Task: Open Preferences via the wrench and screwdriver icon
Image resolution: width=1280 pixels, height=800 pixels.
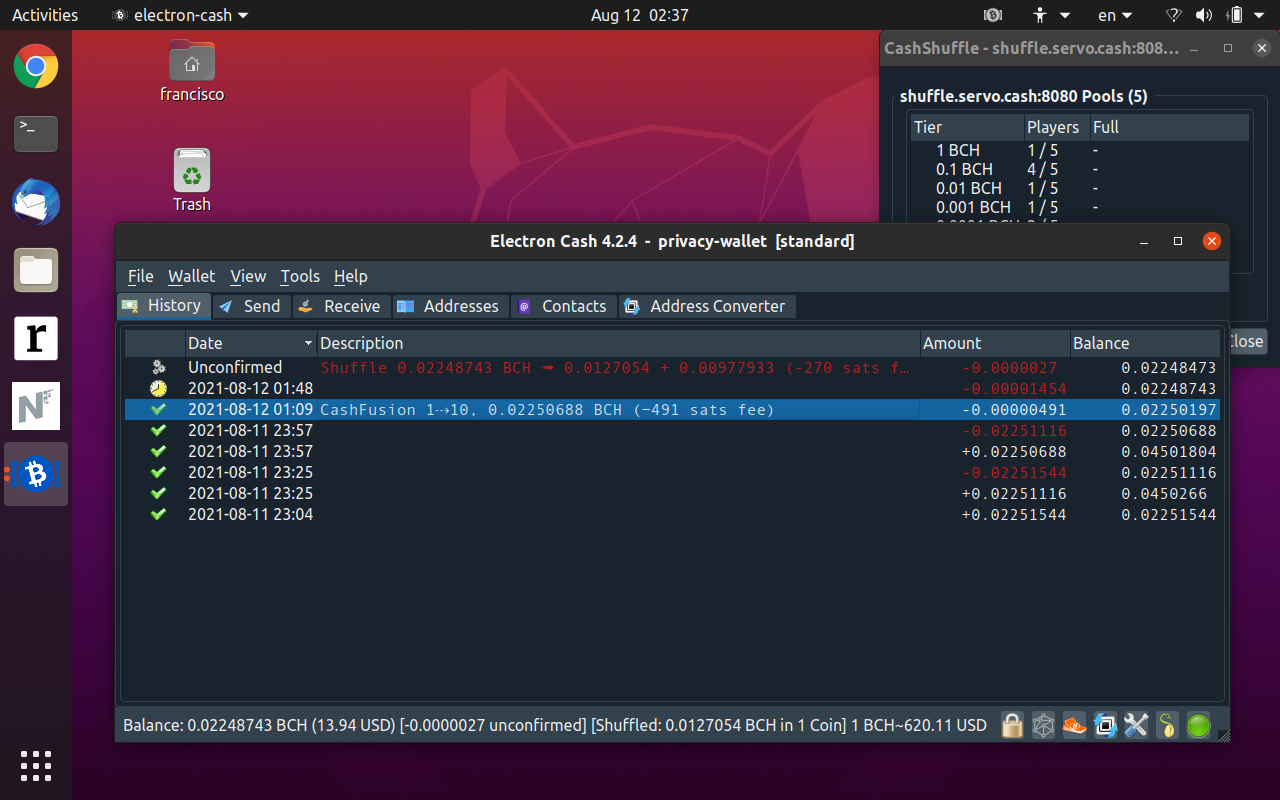Action: coord(1136,725)
